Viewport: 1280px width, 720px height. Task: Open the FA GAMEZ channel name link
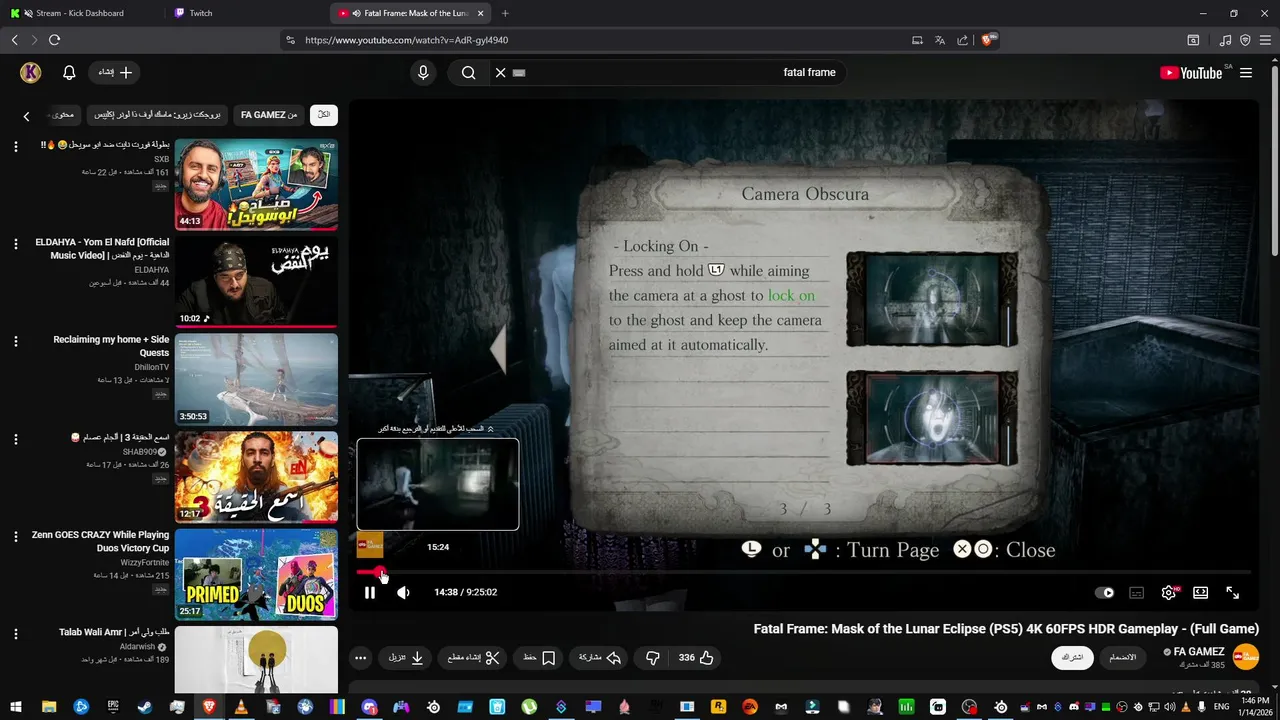[1198, 652]
